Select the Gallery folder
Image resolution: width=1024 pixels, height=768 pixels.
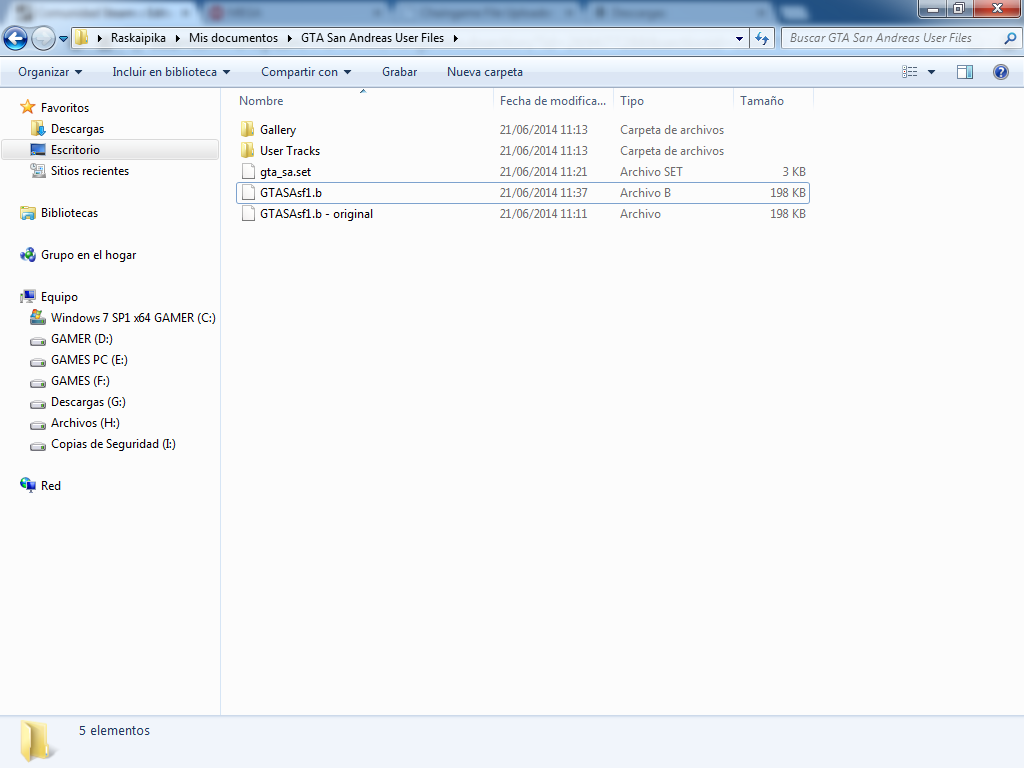coord(522,130)
